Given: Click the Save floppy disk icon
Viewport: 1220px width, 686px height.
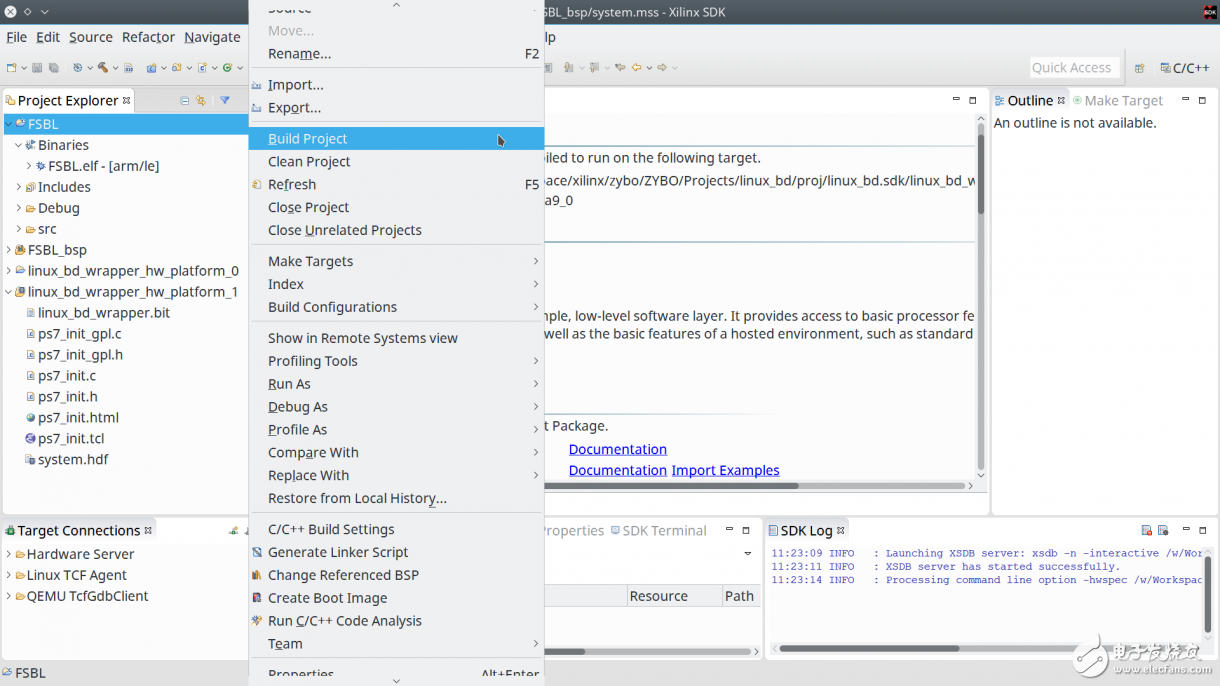Looking at the screenshot, I should coord(37,68).
